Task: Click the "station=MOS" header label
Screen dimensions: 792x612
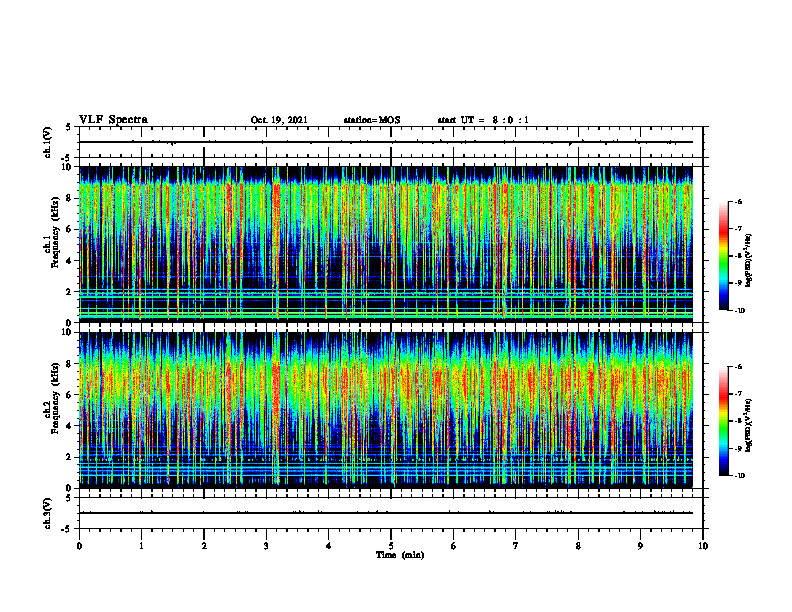Action: [x=372, y=120]
